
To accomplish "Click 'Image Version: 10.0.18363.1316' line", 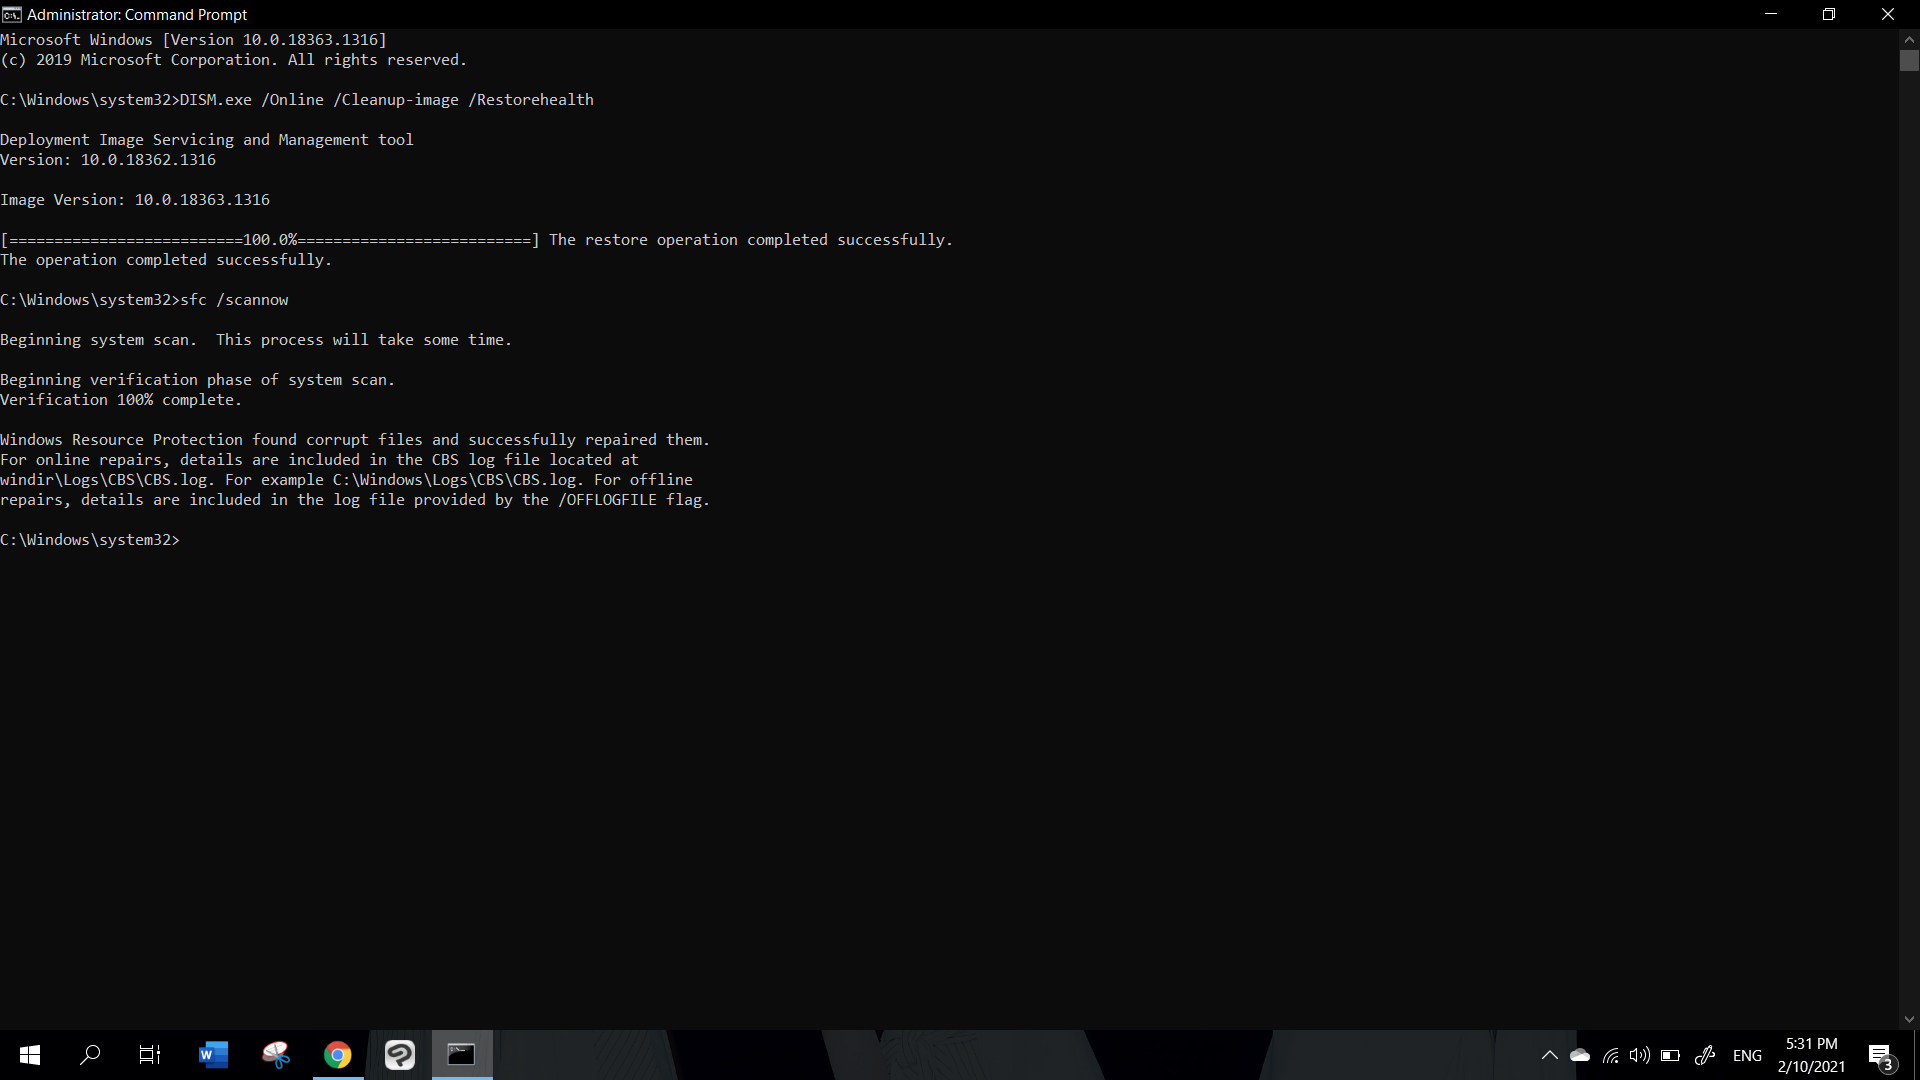I will [x=135, y=200].
